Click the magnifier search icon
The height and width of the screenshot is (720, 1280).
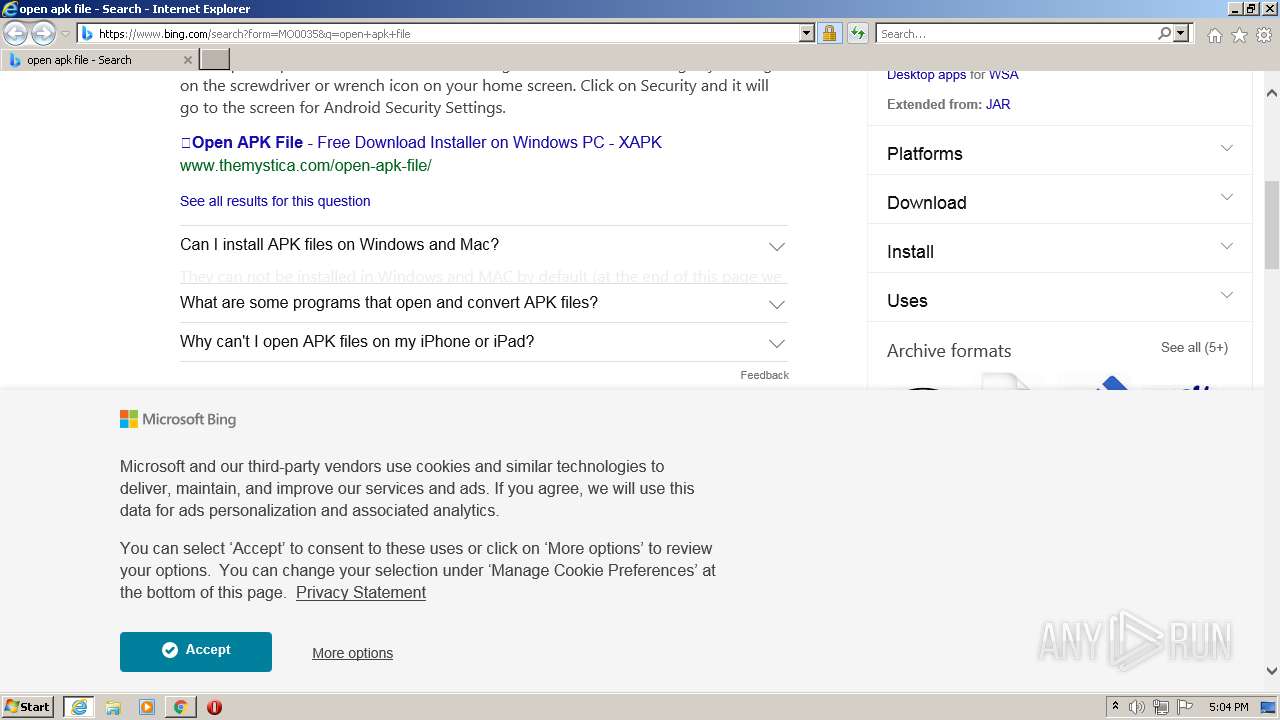[1164, 34]
